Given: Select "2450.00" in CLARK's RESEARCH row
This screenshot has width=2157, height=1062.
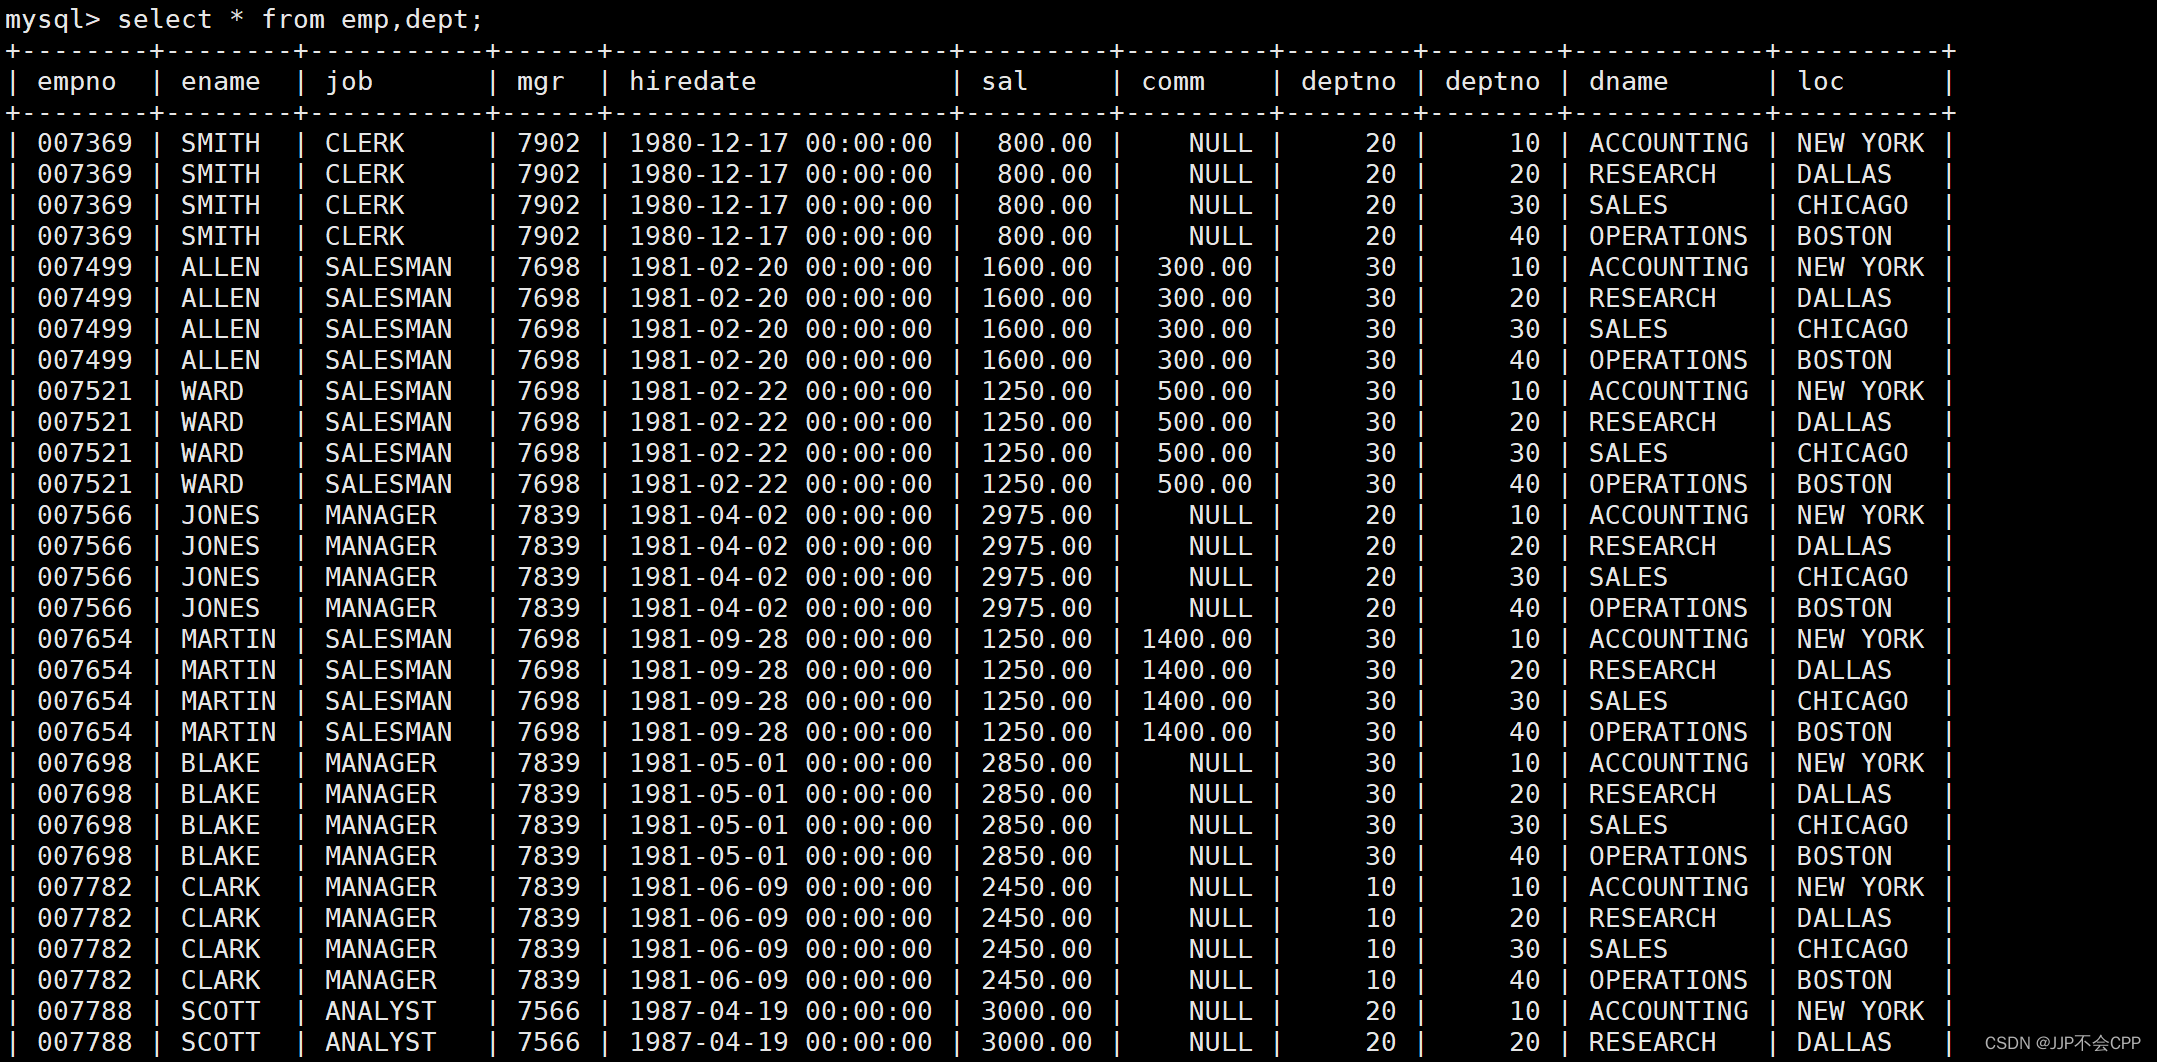Looking at the screenshot, I should click(1037, 918).
